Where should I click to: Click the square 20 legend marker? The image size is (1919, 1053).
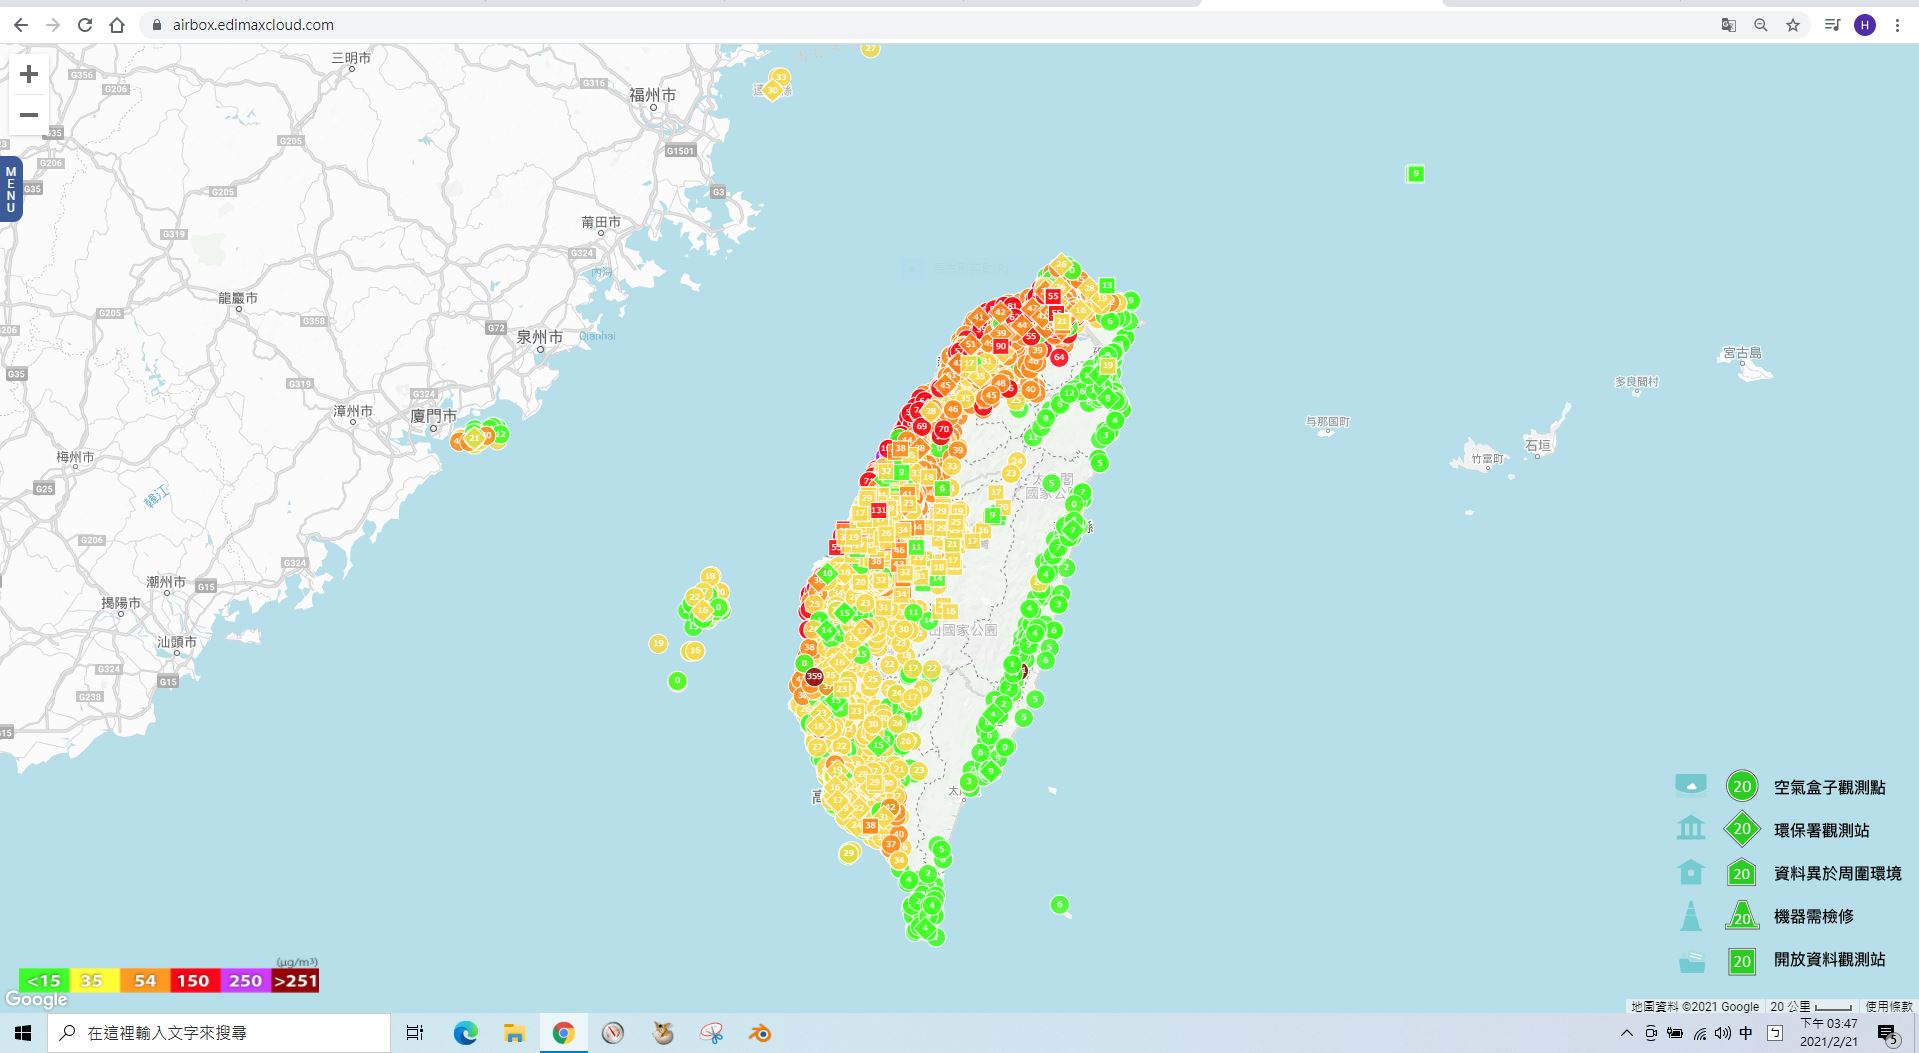(x=1742, y=961)
